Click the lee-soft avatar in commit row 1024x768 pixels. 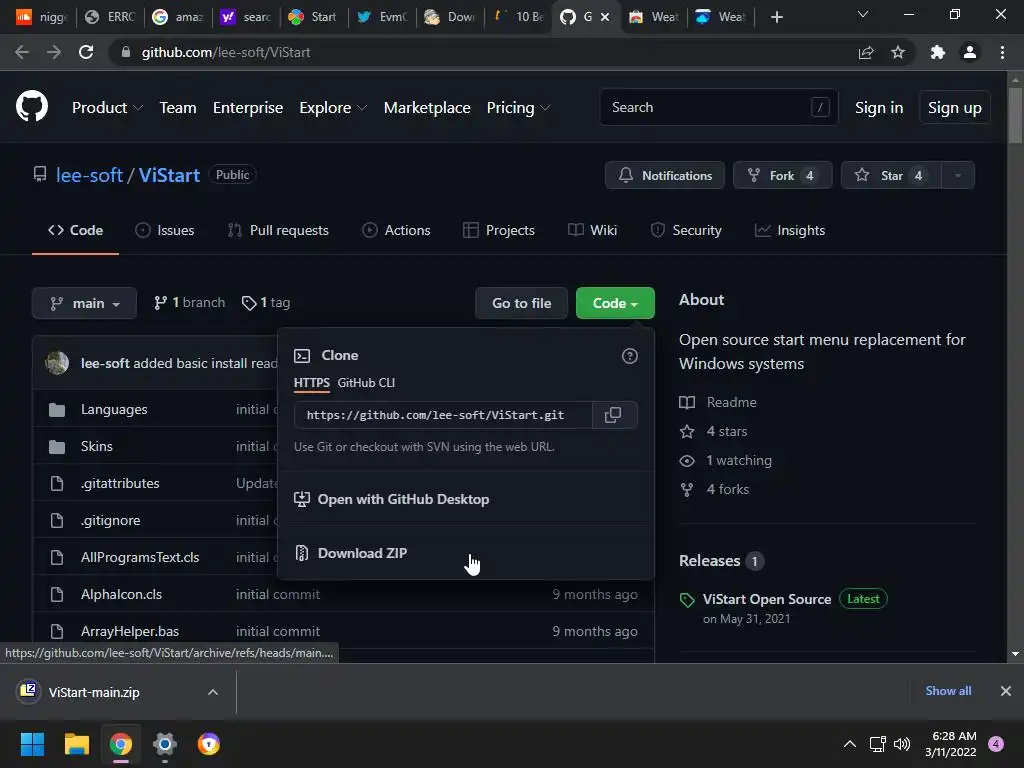pos(57,363)
